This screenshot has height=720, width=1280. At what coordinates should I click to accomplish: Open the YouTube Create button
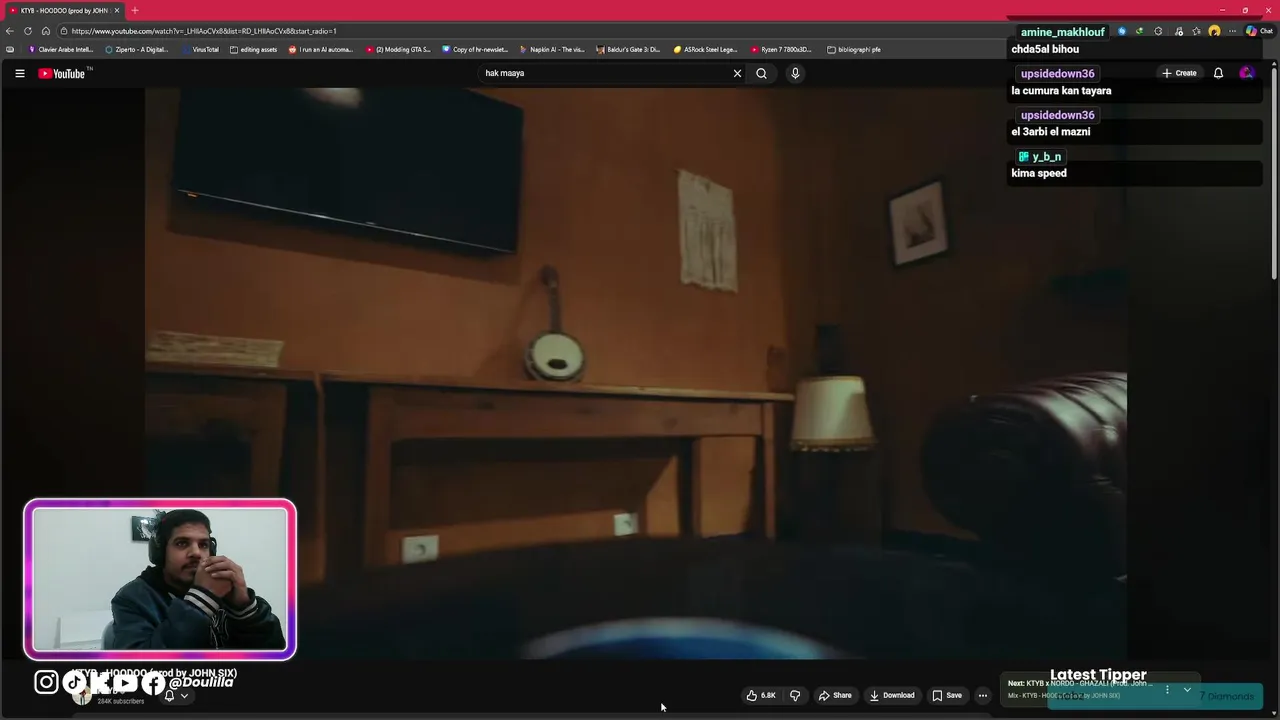(1179, 73)
